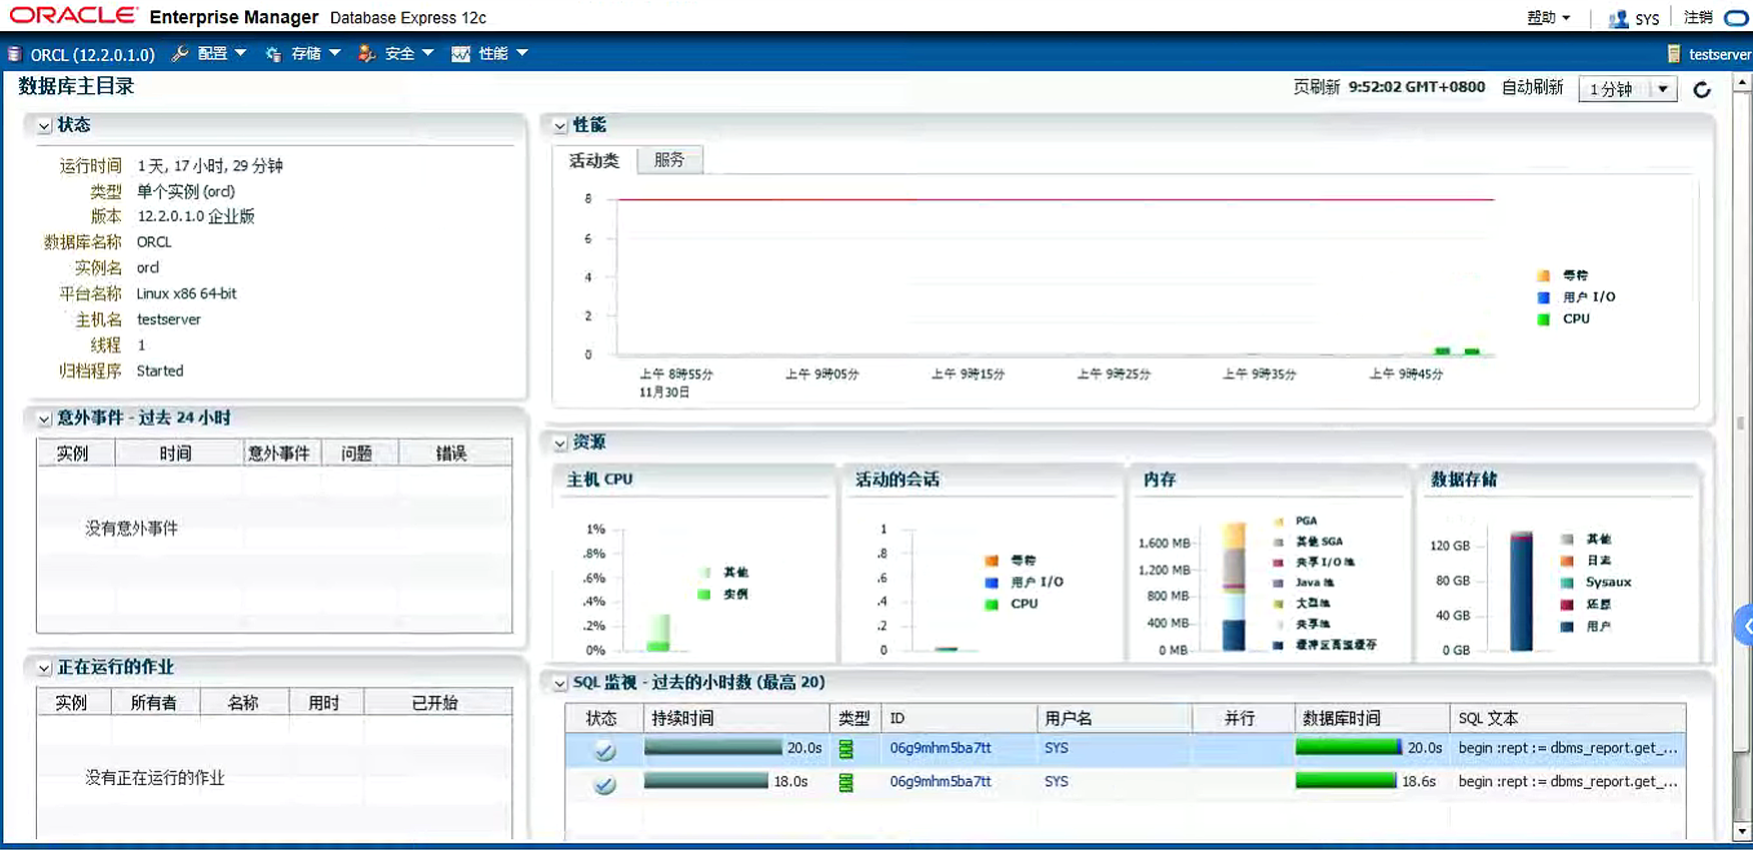Screen dimensions: 1753x851
Task: Click the memory stacked bar chart
Action: (1234, 587)
